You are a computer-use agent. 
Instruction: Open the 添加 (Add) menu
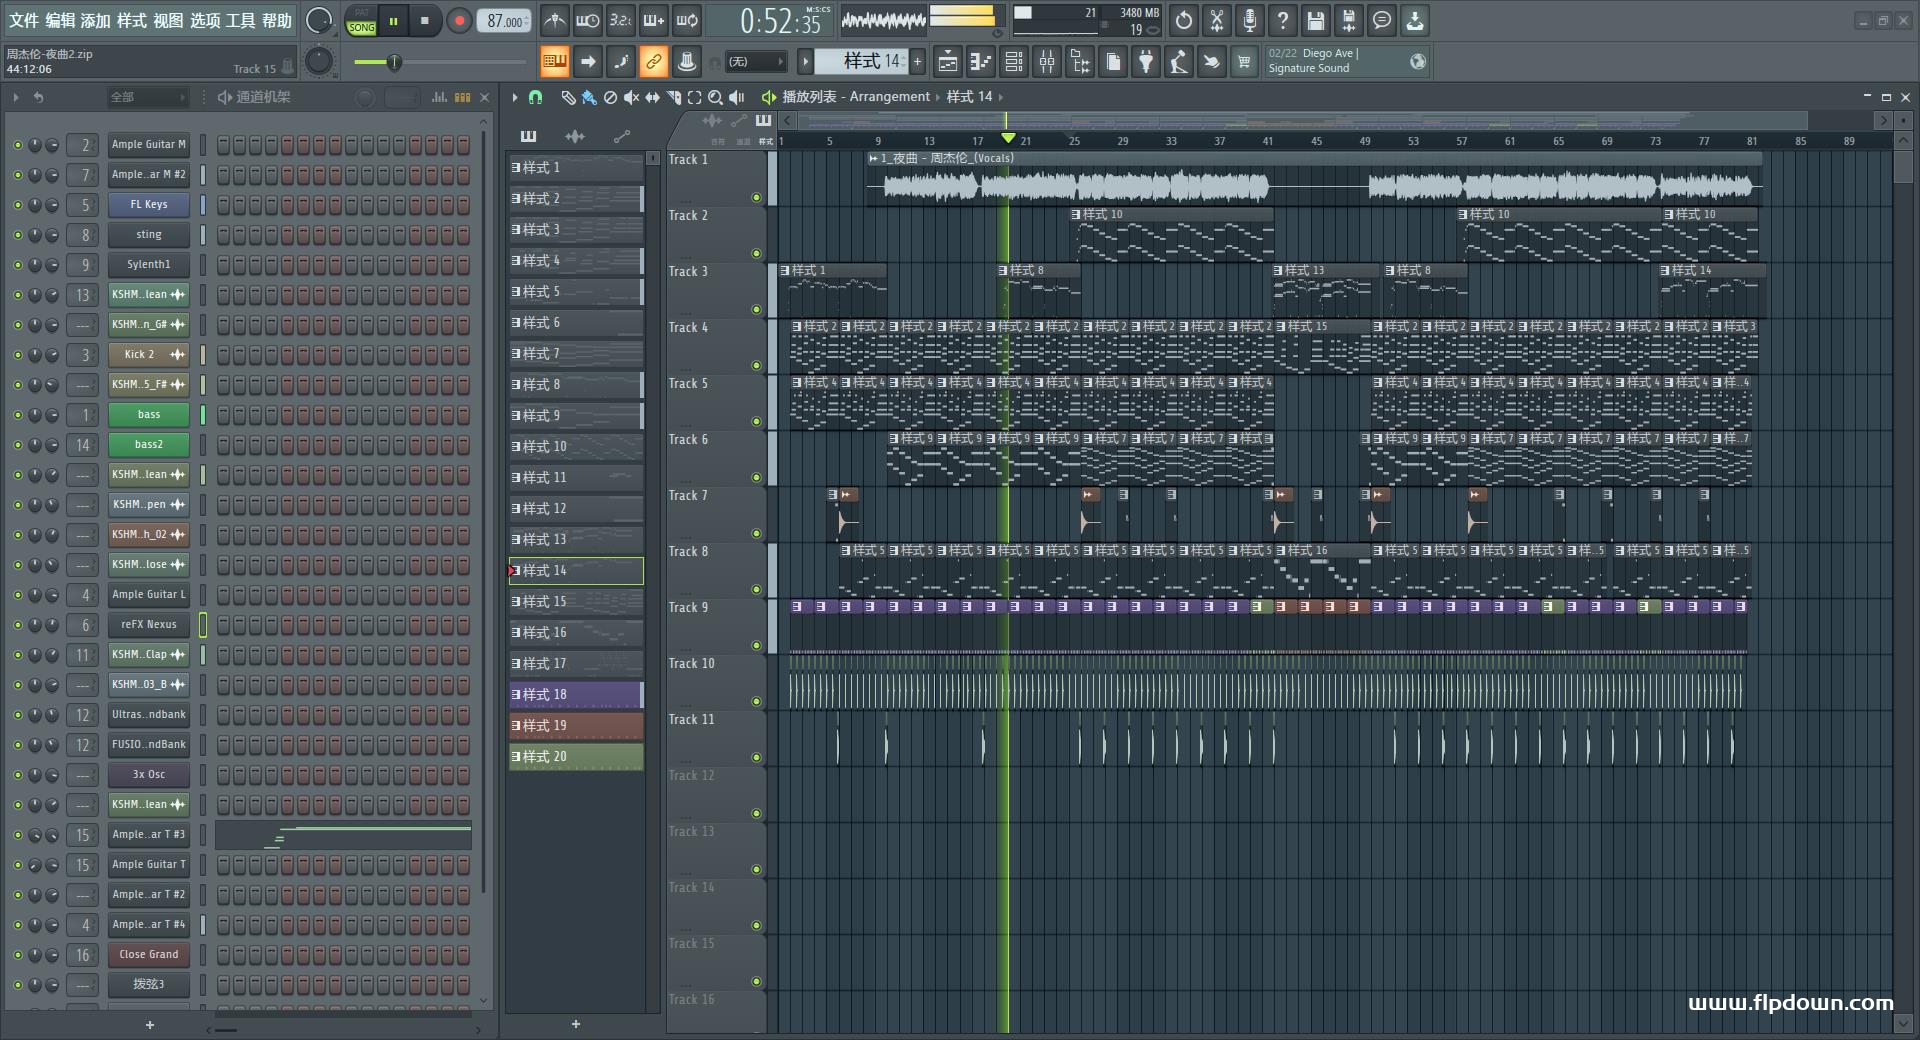click(96, 20)
